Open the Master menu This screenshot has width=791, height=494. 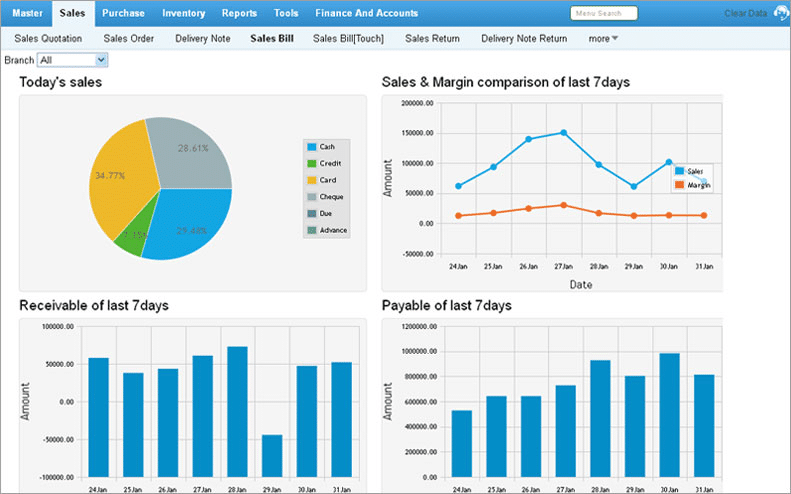point(27,13)
